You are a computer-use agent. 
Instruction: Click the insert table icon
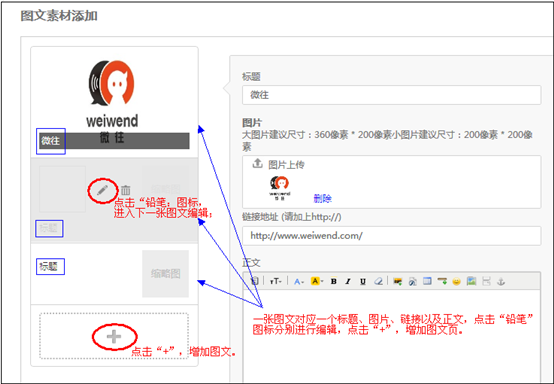click(x=427, y=282)
